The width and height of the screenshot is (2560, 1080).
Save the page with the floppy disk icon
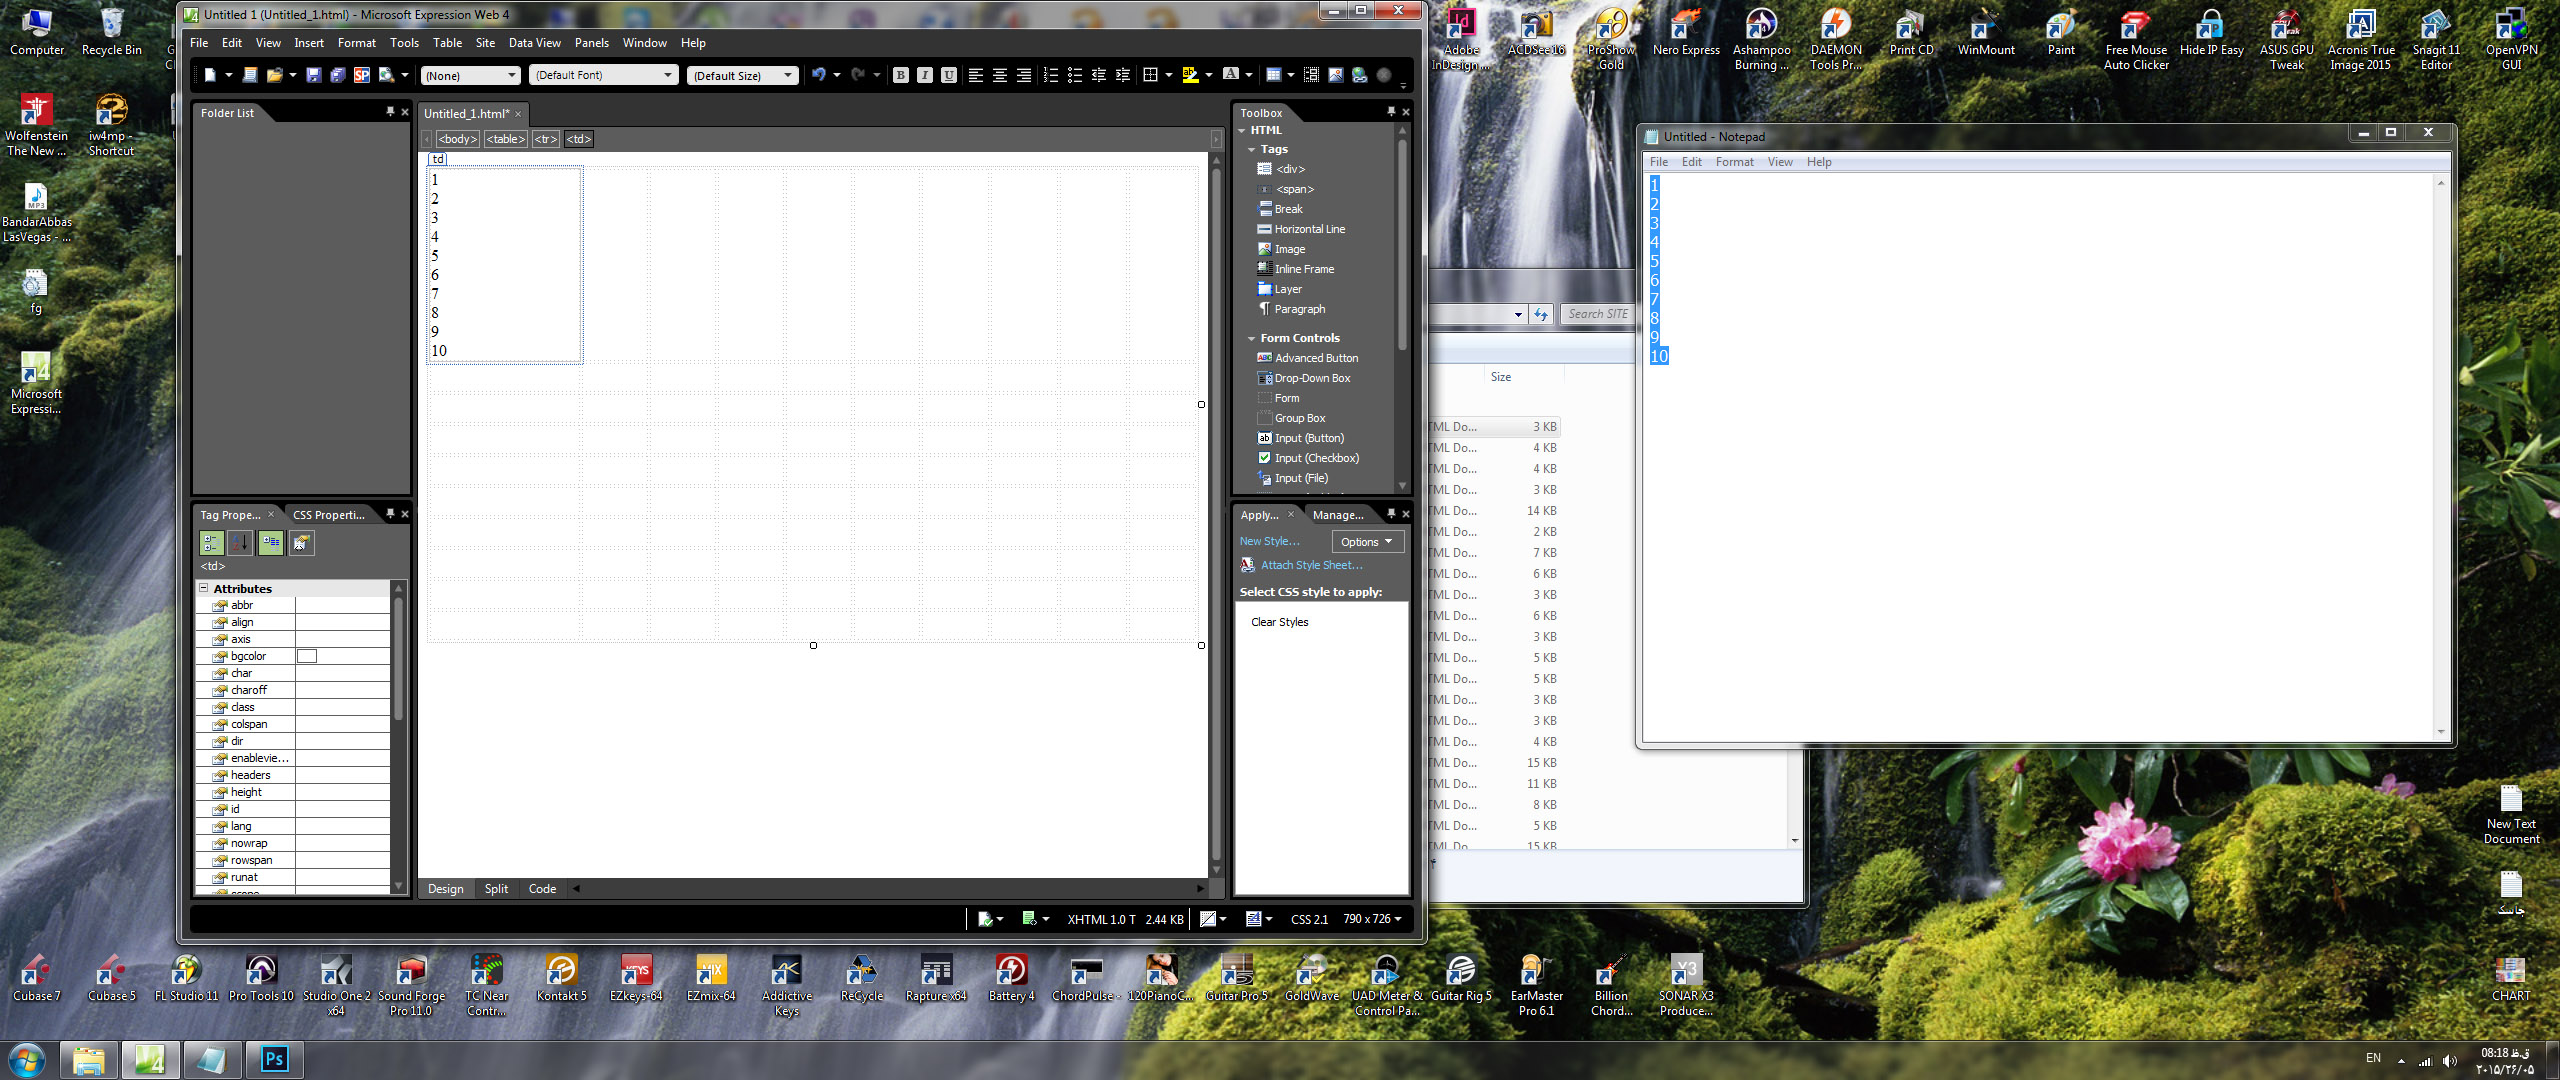pyautogui.click(x=314, y=75)
